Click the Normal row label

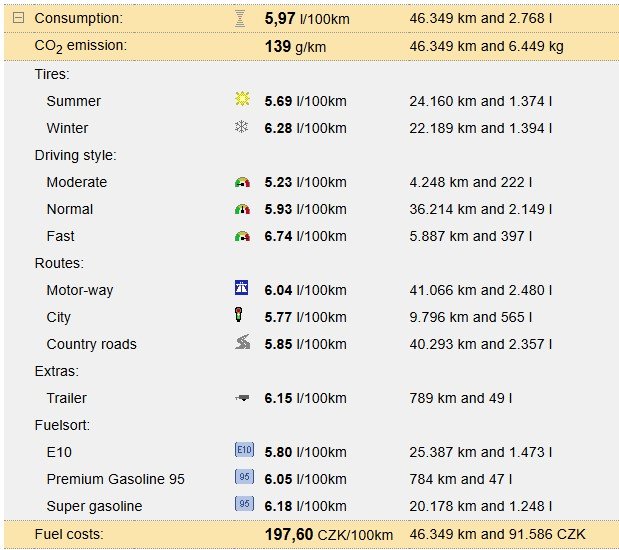click(70, 209)
